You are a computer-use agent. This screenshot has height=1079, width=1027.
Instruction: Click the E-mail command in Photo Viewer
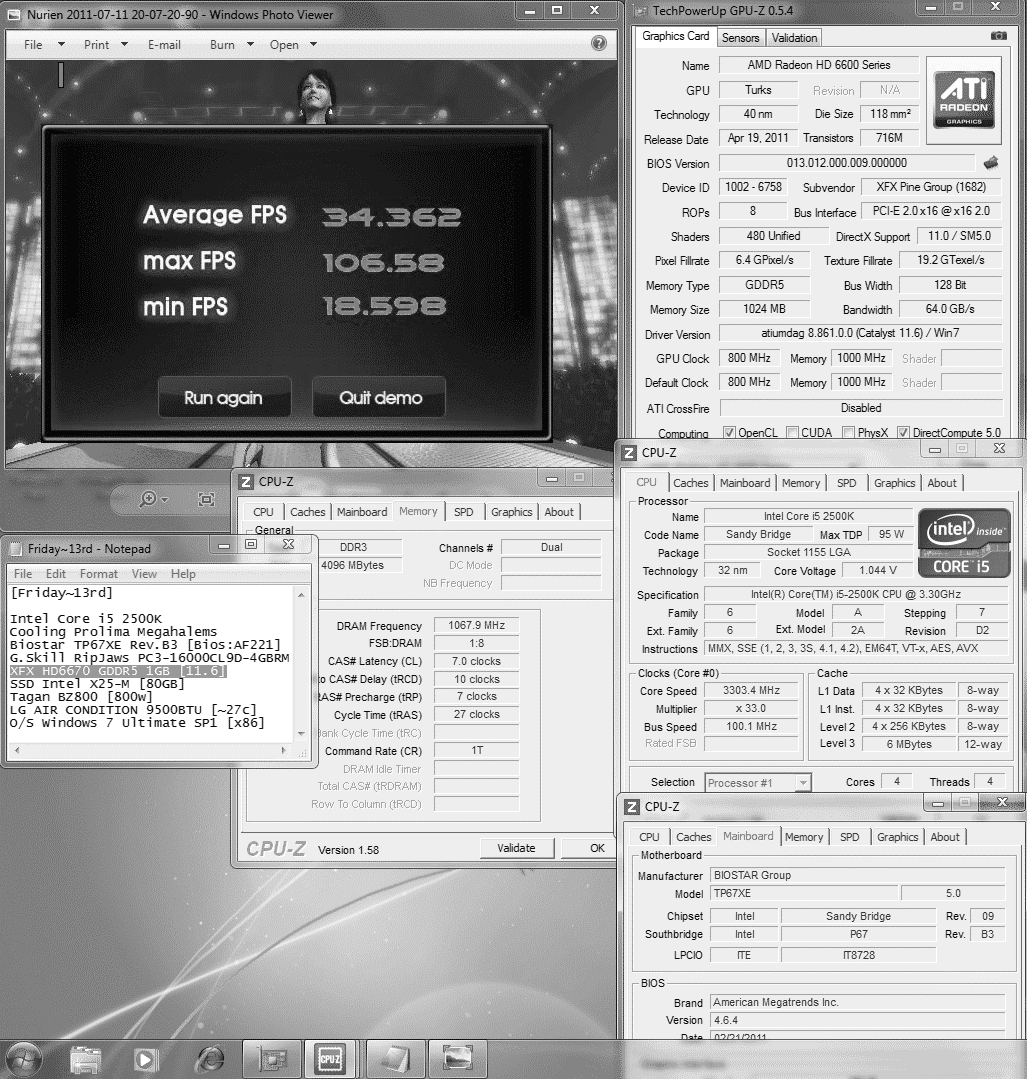165,45
